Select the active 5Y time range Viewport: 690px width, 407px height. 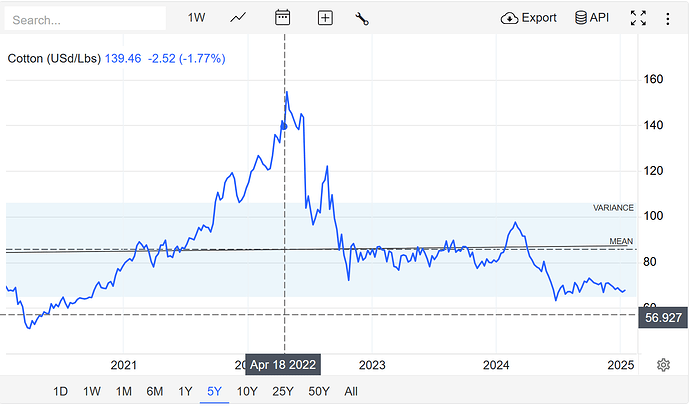tap(214, 391)
